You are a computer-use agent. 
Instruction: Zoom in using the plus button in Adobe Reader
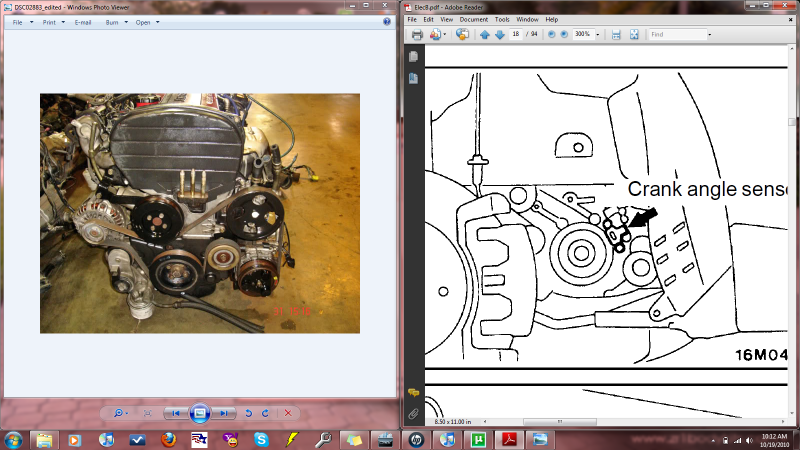point(564,35)
